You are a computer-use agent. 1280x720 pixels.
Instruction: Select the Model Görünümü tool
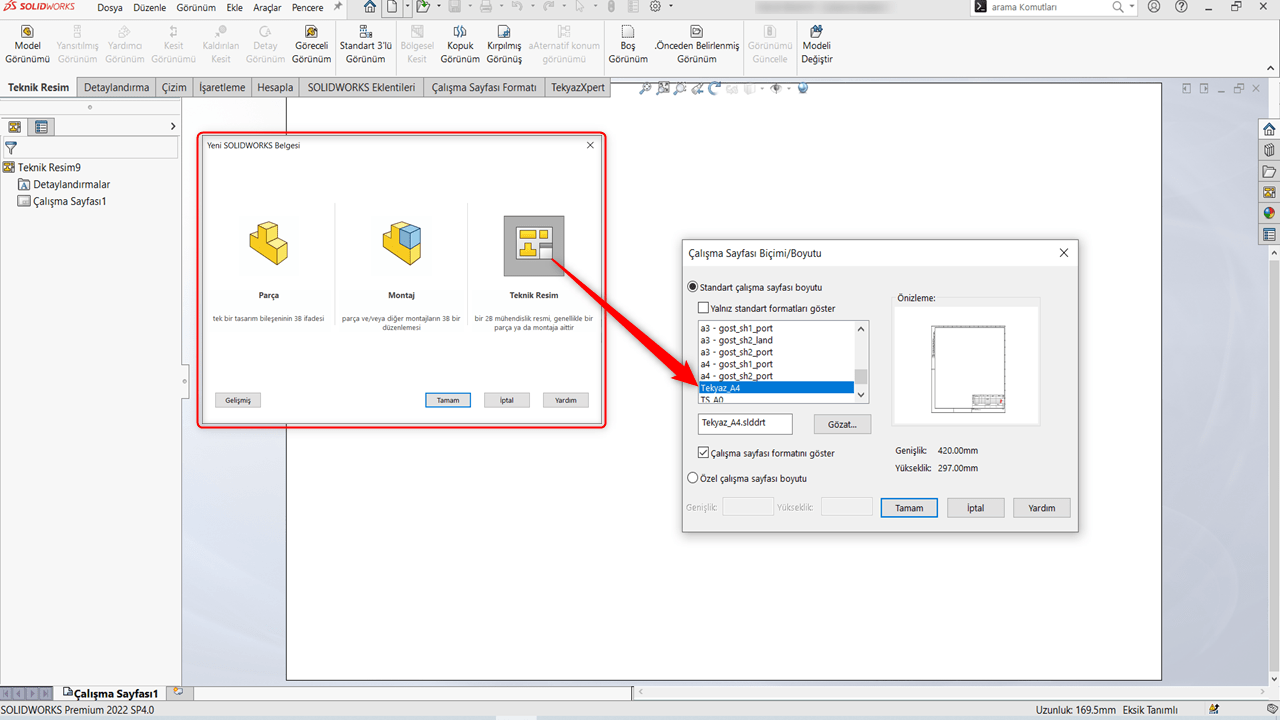(27, 45)
